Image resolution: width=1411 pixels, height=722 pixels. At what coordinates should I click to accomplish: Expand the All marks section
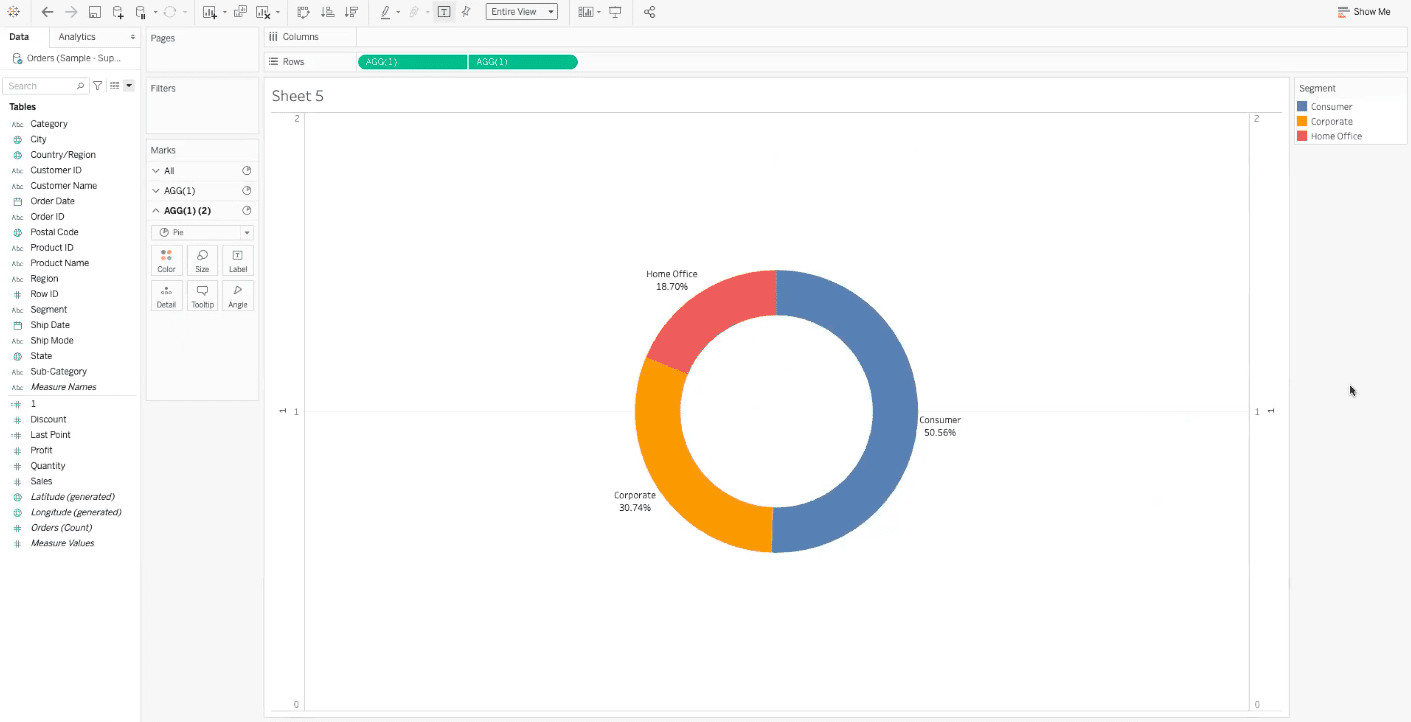click(x=156, y=171)
